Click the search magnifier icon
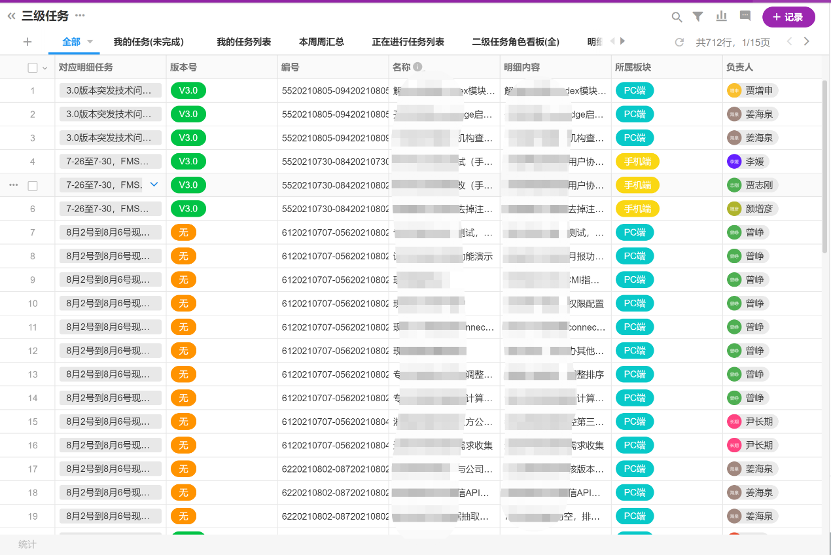 coord(677,17)
